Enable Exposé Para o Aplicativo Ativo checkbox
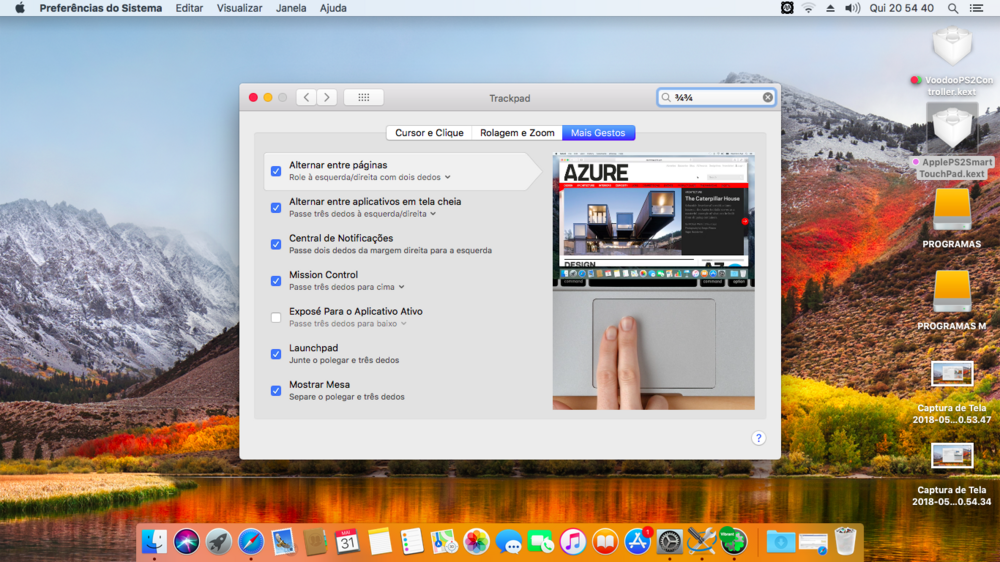Image resolution: width=1000 pixels, height=562 pixels. (276, 317)
